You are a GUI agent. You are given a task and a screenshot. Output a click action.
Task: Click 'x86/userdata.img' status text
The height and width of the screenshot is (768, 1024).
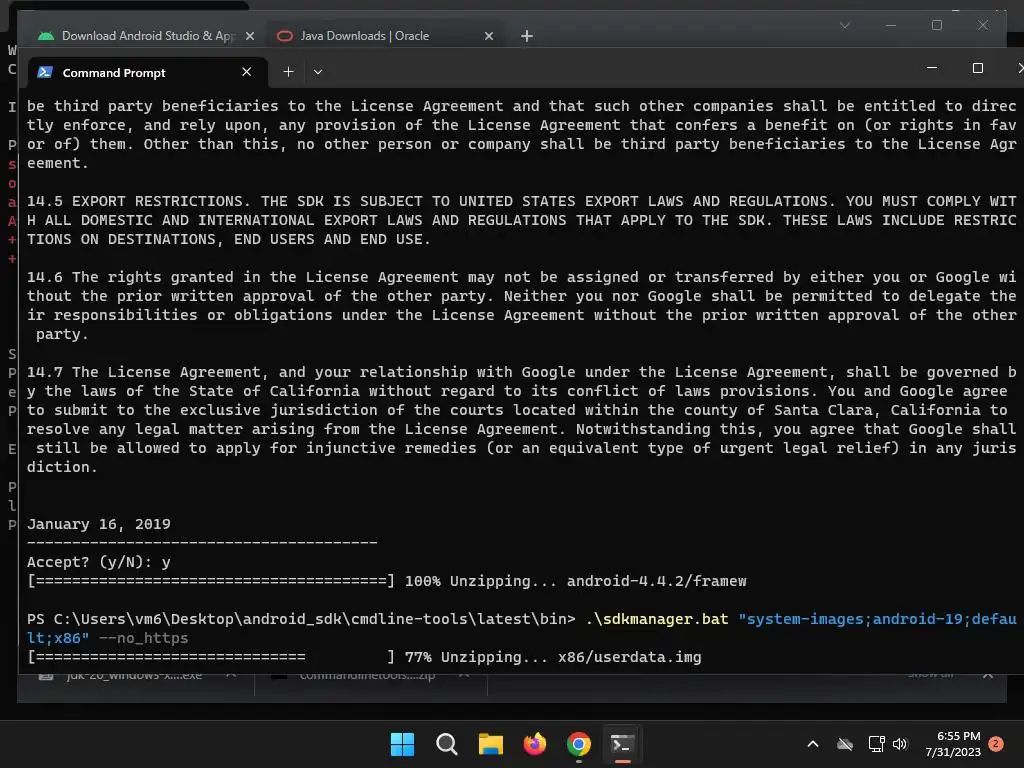point(630,657)
